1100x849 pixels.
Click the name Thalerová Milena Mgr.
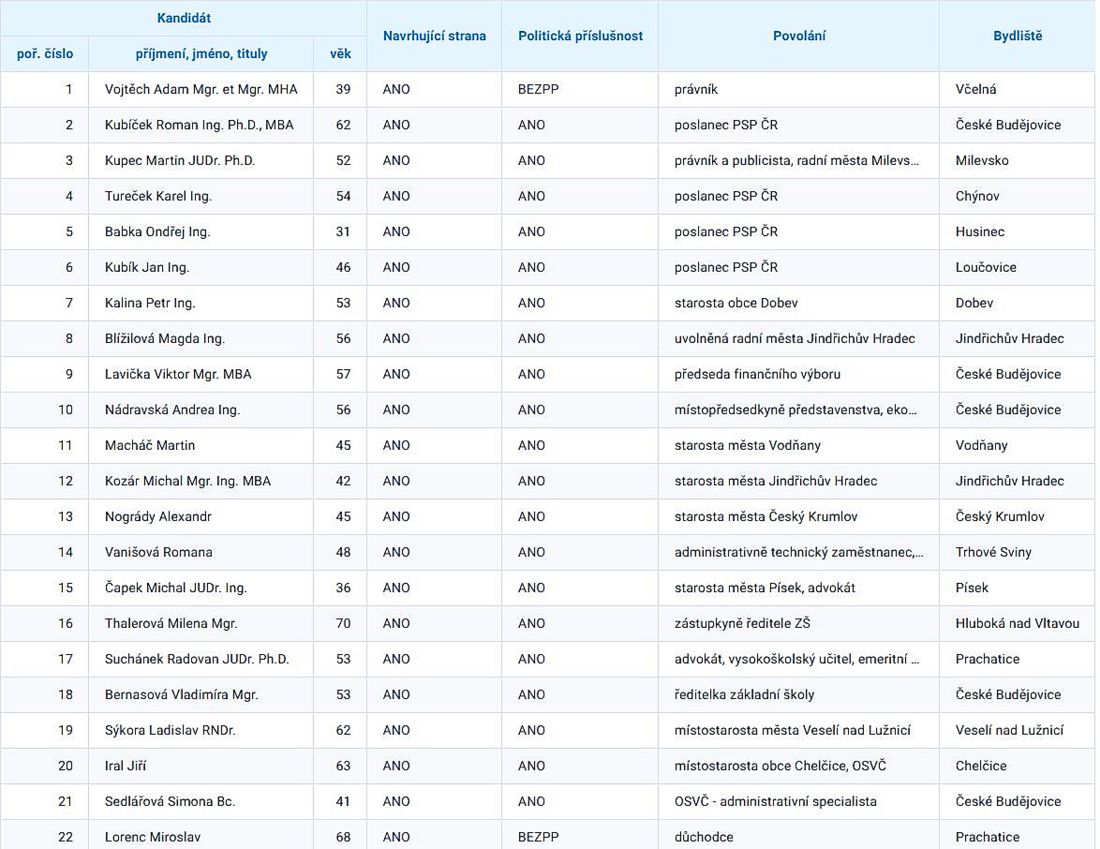tap(171, 624)
